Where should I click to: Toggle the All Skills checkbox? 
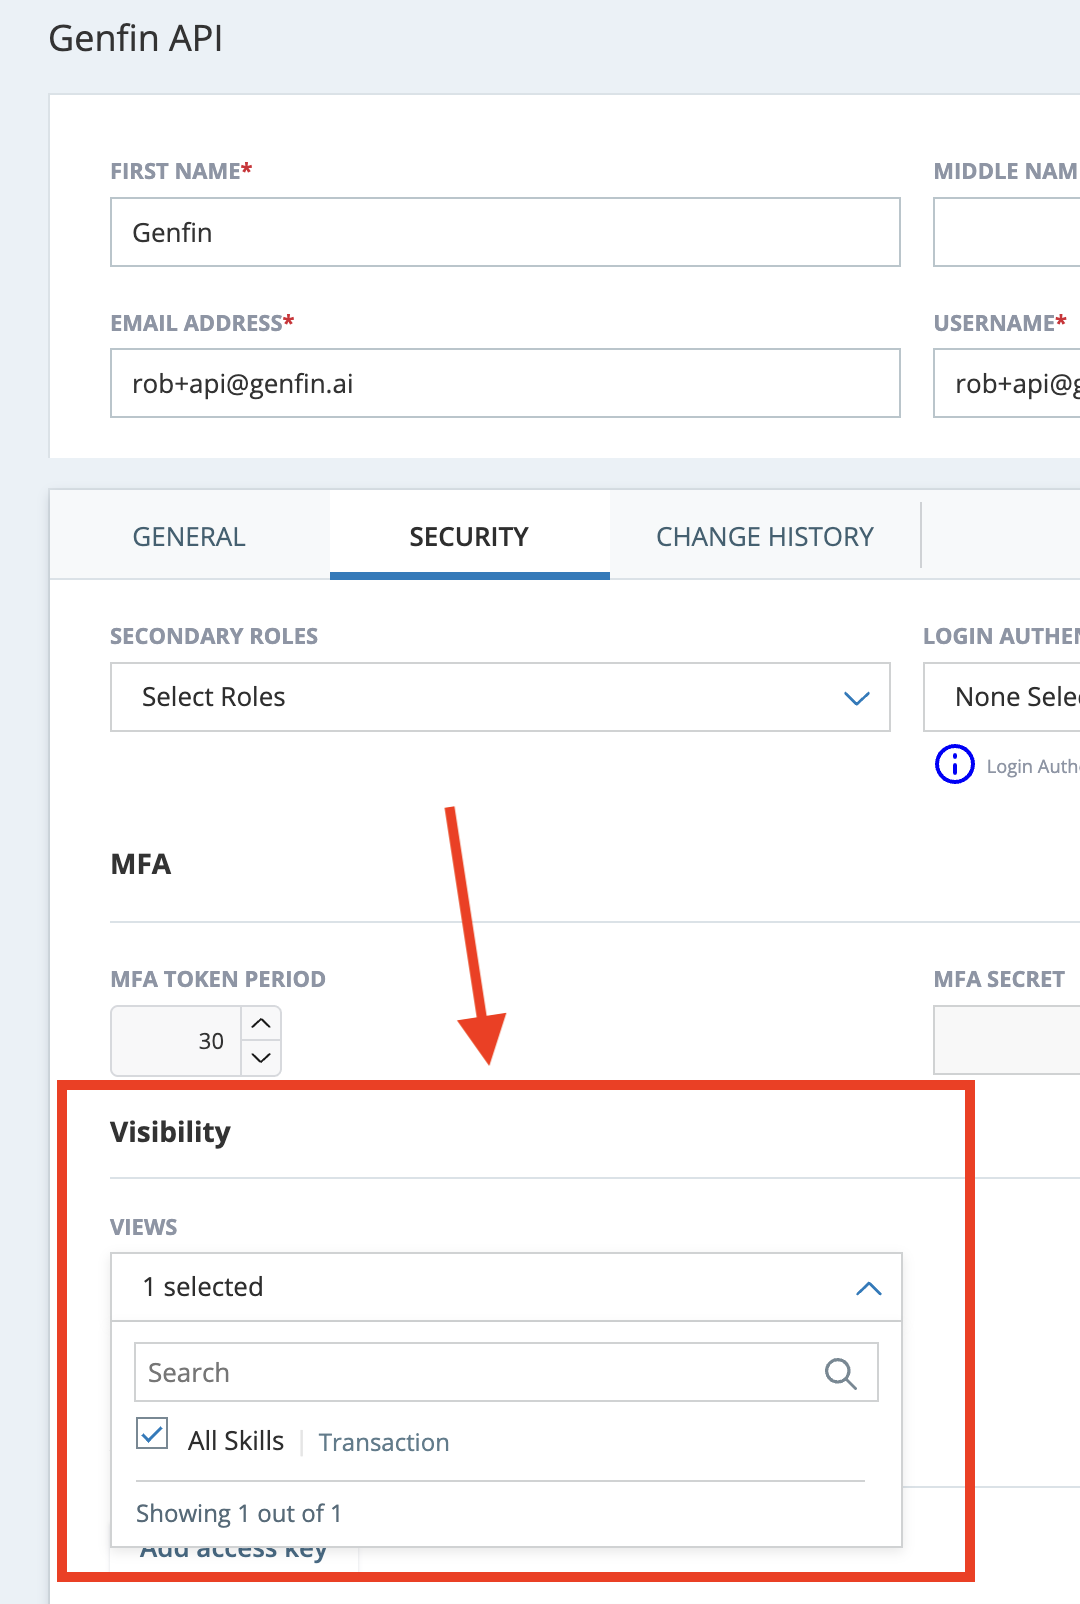pyautogui.click(x=152, y=1434)
